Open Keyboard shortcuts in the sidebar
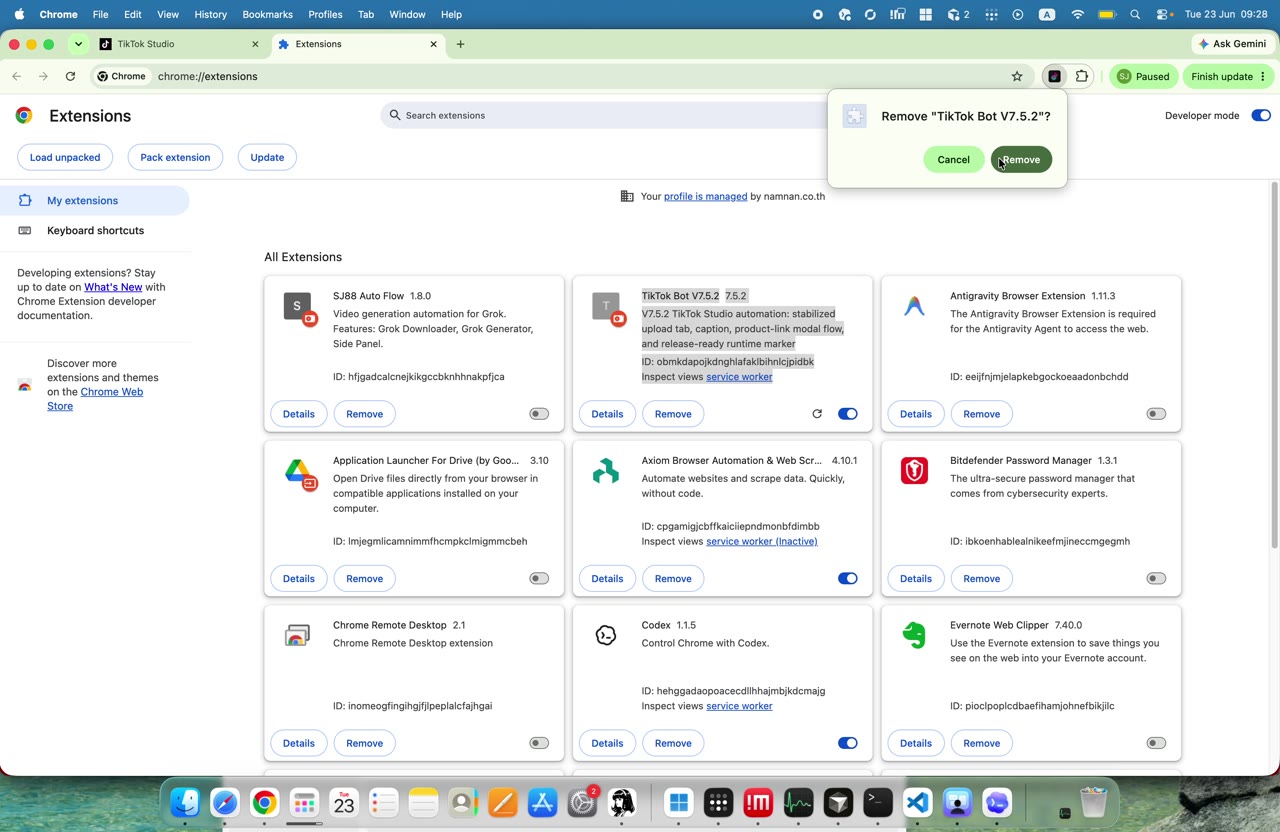 point(94,230)
